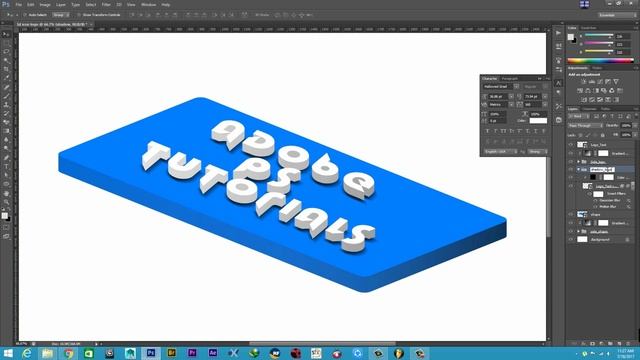Viewport: 640px width, 360px height.
Task: Open the Image menu
Action: point(45,4)
